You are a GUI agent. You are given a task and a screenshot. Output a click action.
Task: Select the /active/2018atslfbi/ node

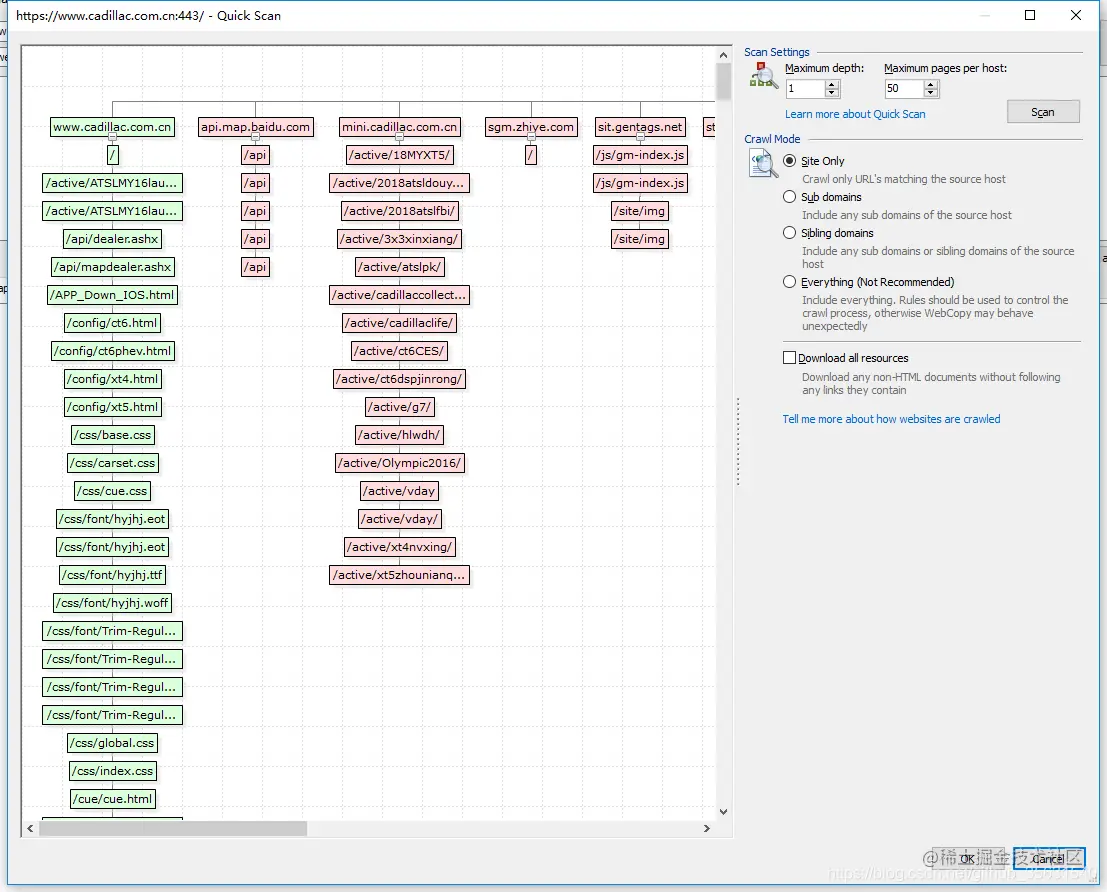400,210
